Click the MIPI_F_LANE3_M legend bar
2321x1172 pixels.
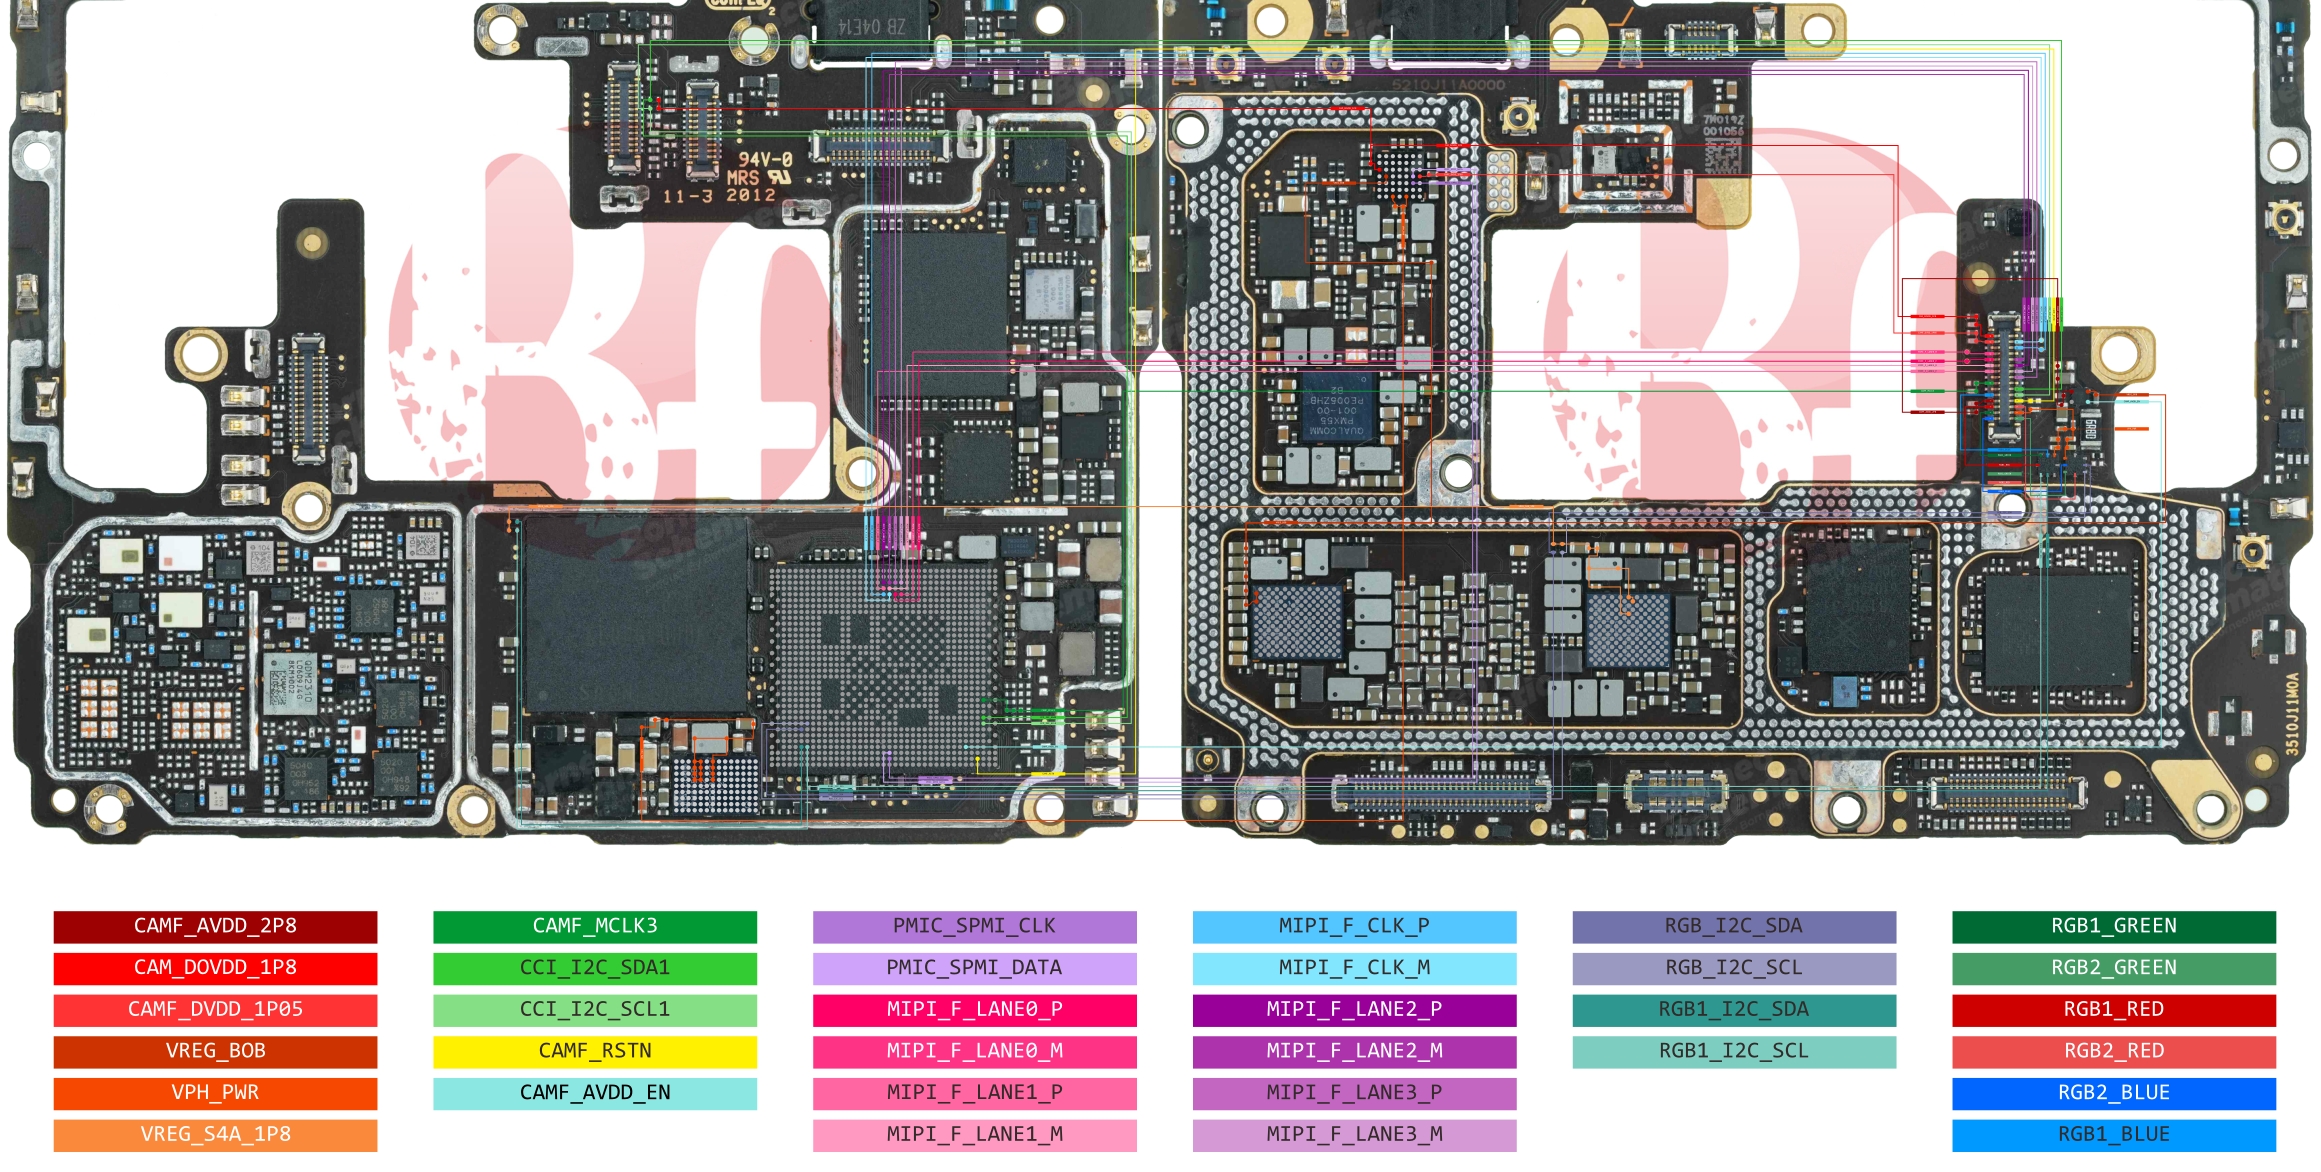(1354, 1135)
